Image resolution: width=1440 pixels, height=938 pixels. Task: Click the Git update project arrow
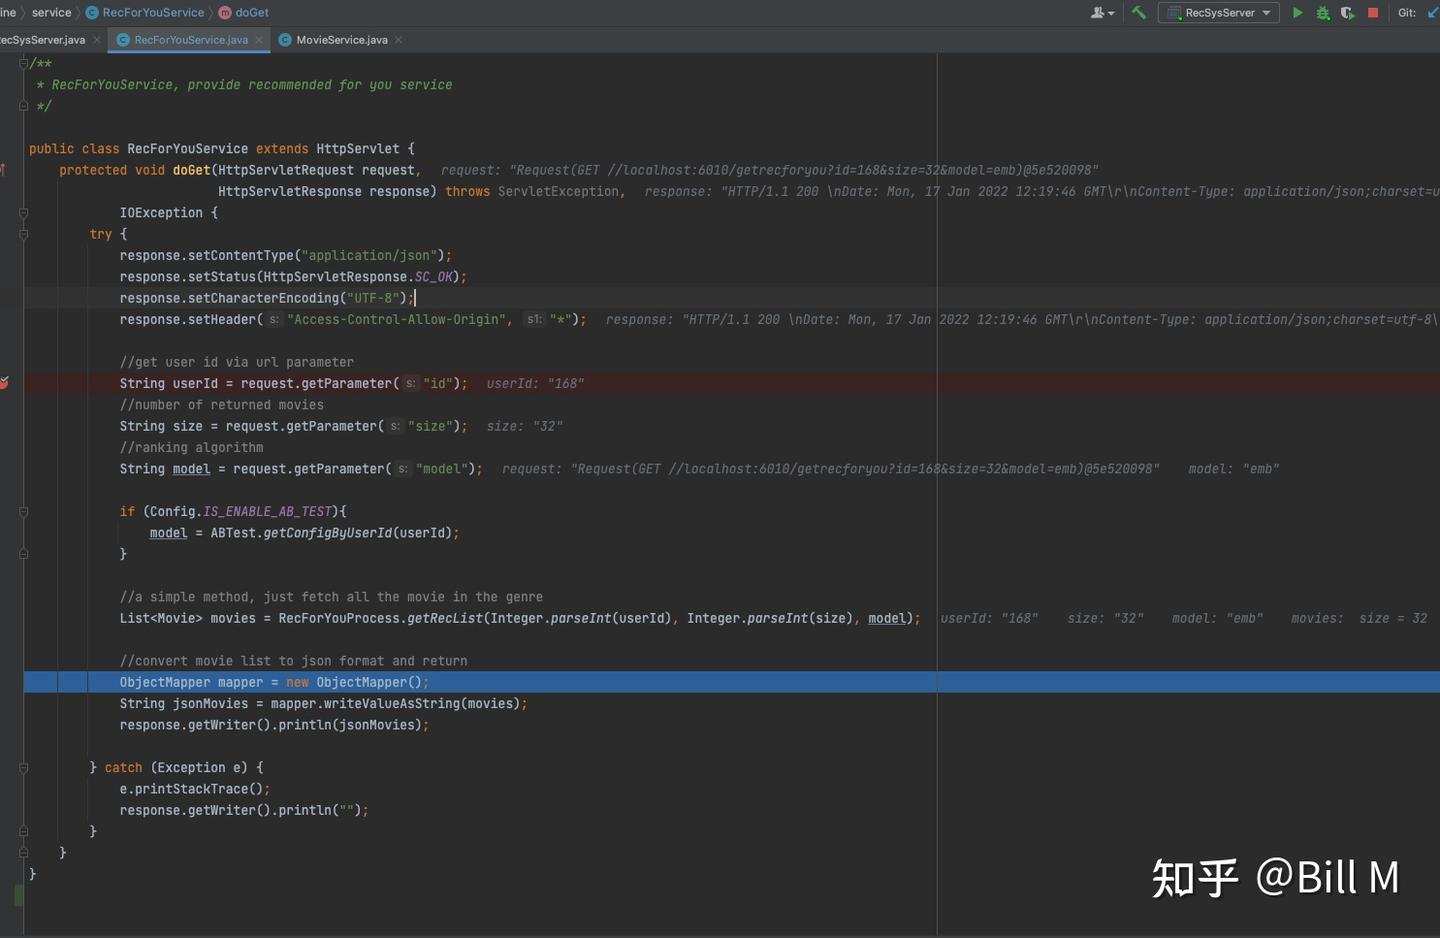1432,13
